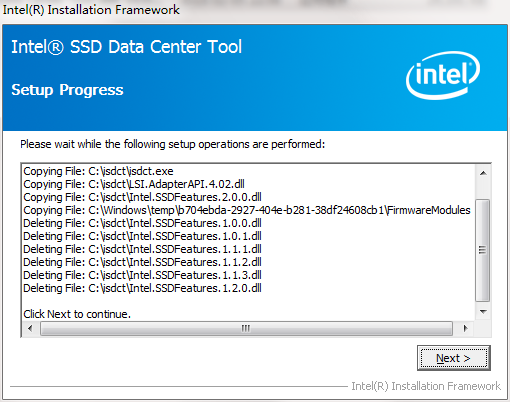Viewport: 510px width, 402px height.
Task: Click the Intel logo
Action: 443,75
